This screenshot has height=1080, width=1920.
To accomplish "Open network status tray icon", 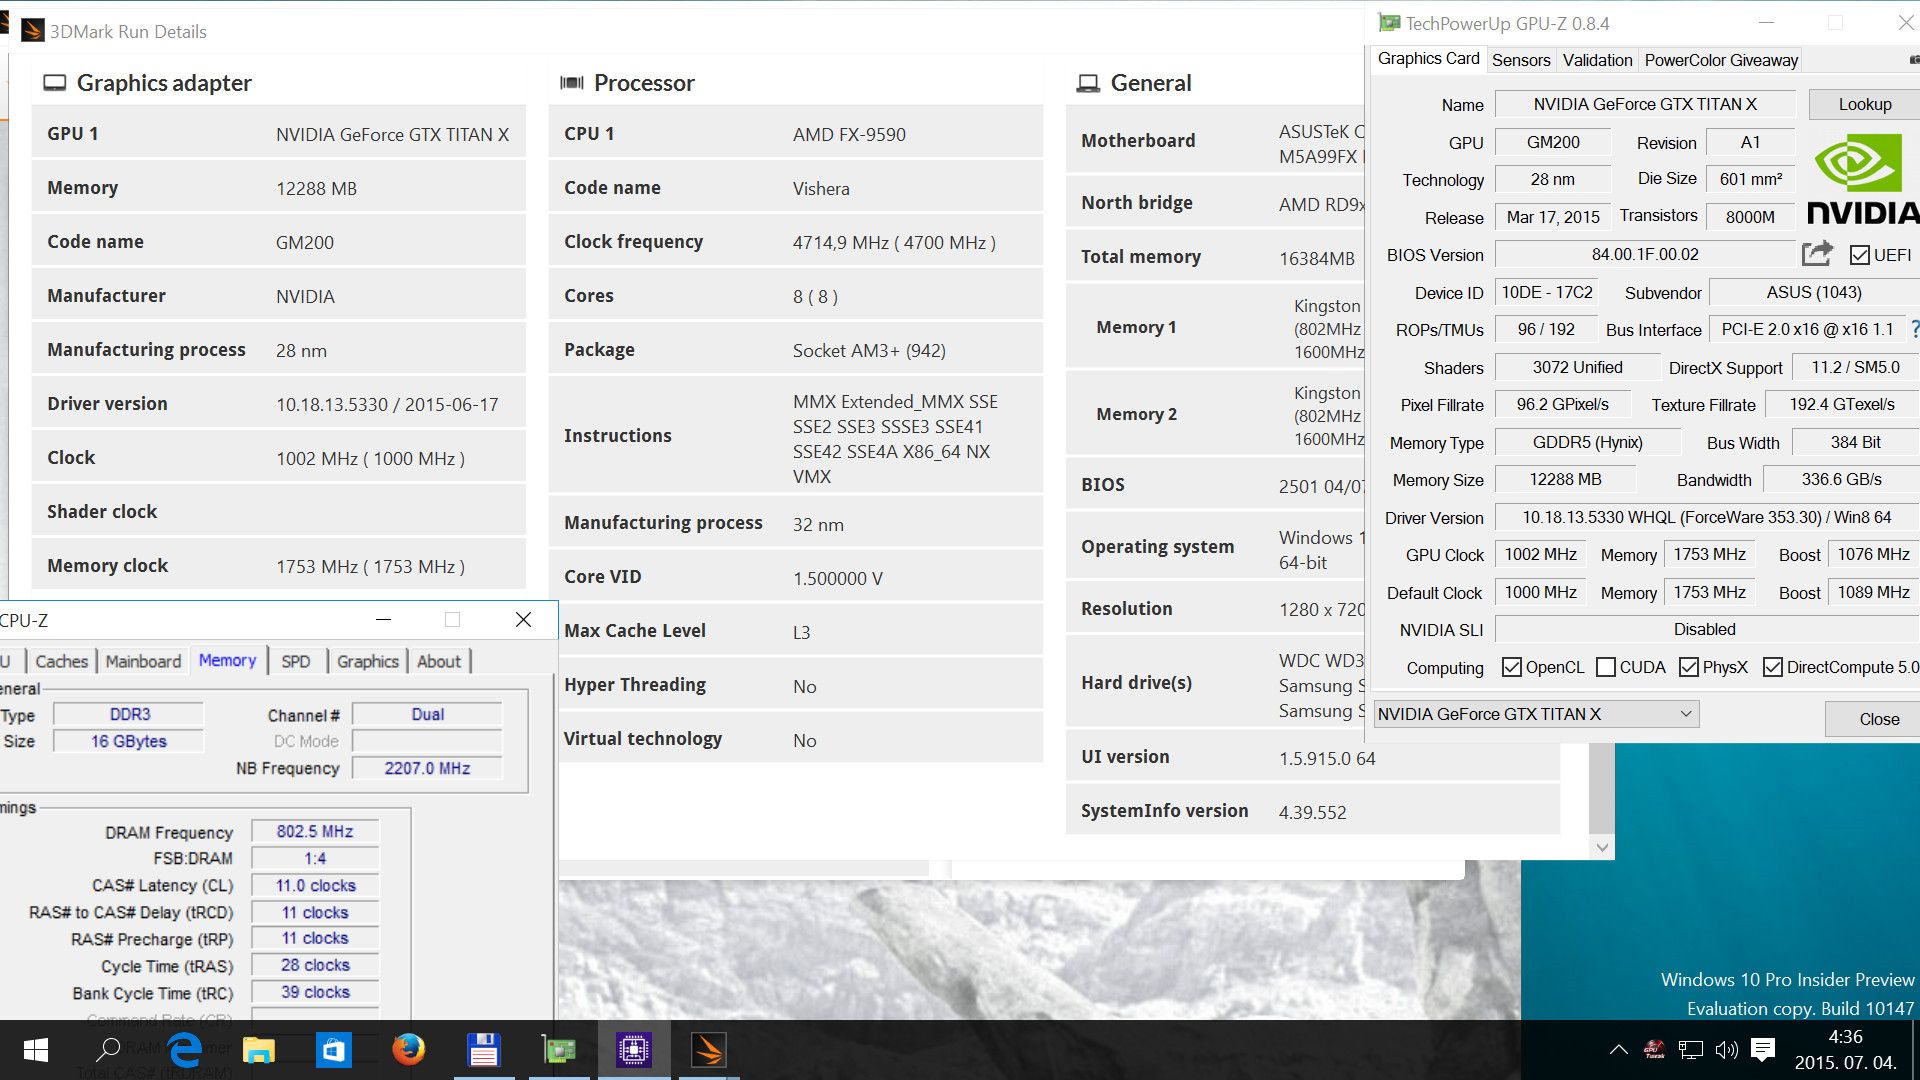I will (1691, 1050).
